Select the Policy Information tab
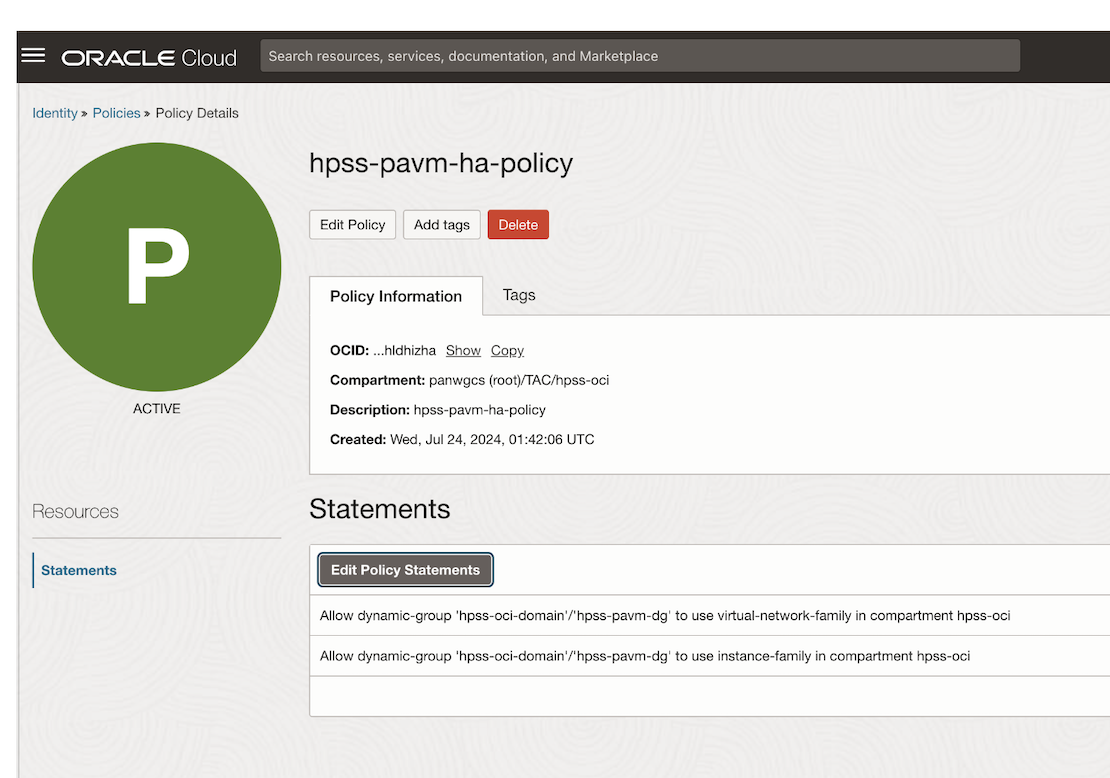The width and height of the screenshot is (1110, 778). (396, 296)
